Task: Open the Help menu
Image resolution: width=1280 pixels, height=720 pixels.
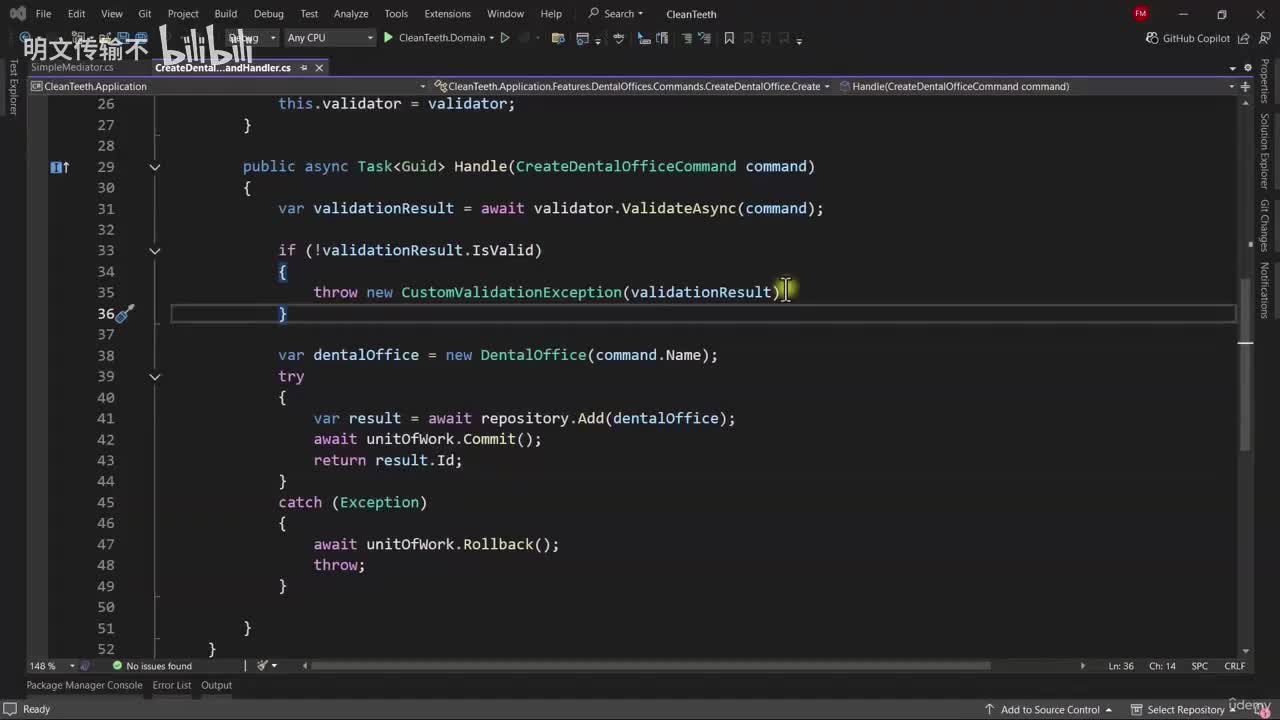Action: point(551,14)
